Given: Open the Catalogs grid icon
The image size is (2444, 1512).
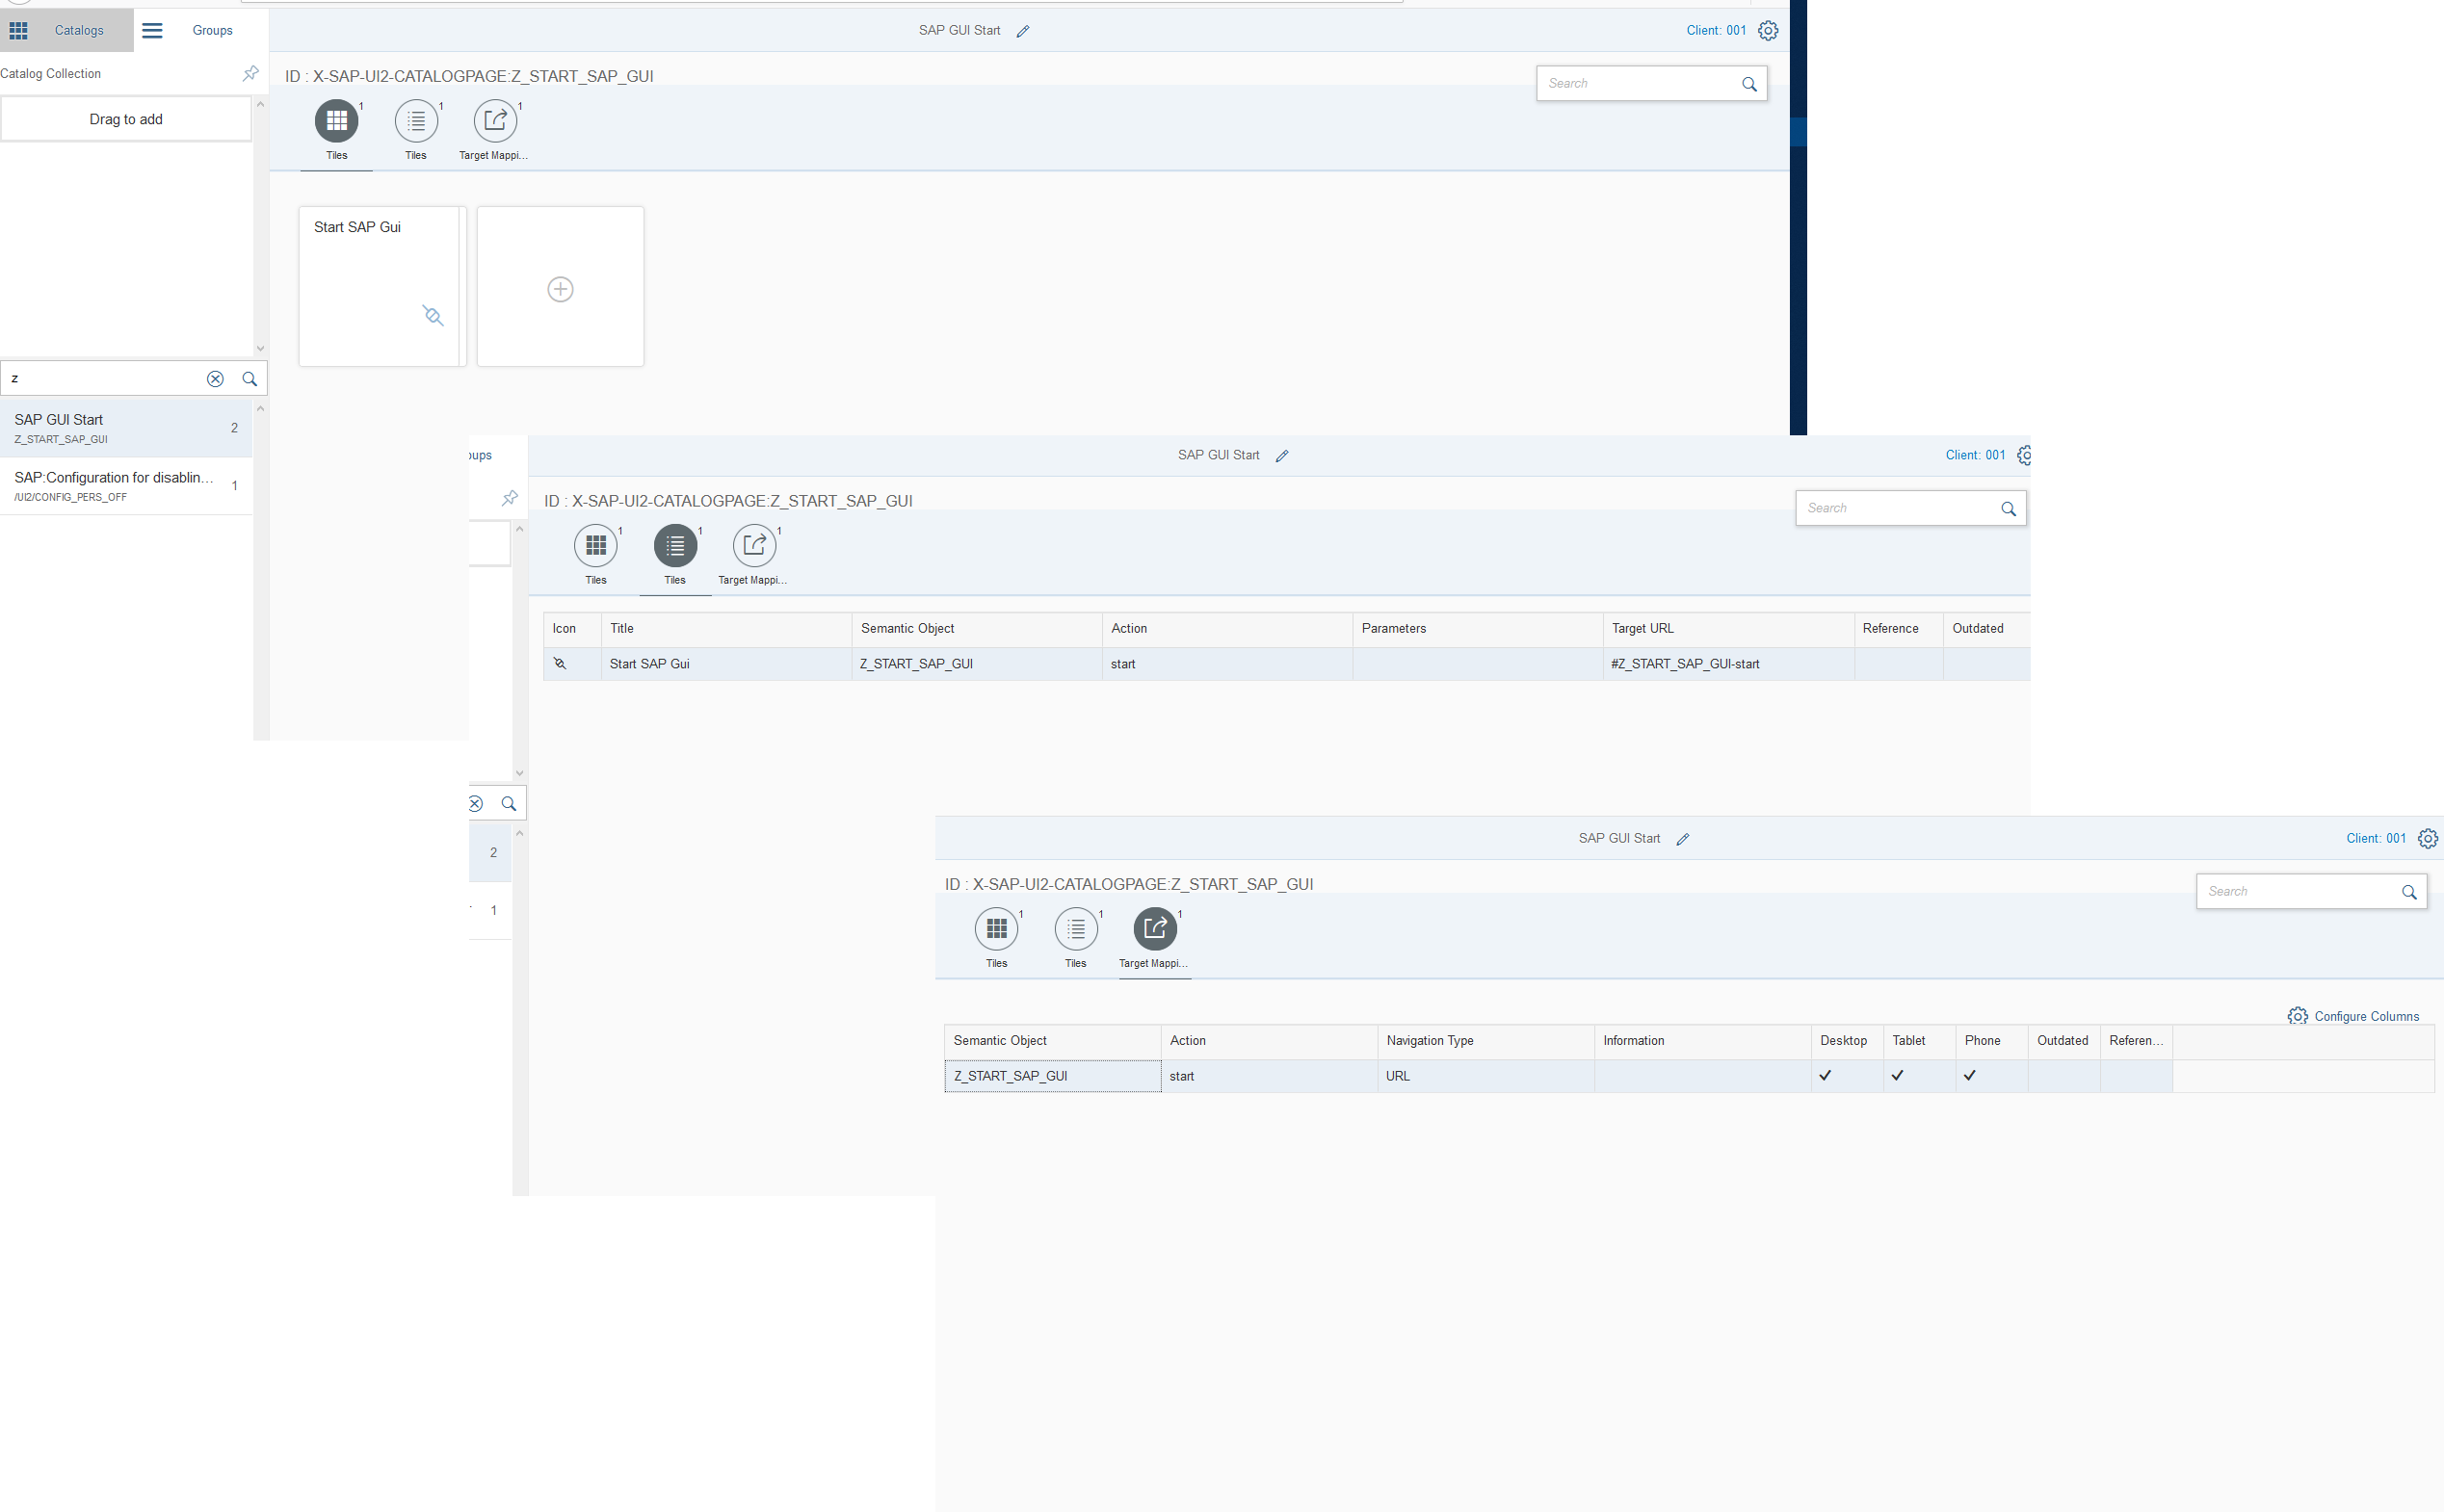Looking at the screenshot, I should [19, 30].
